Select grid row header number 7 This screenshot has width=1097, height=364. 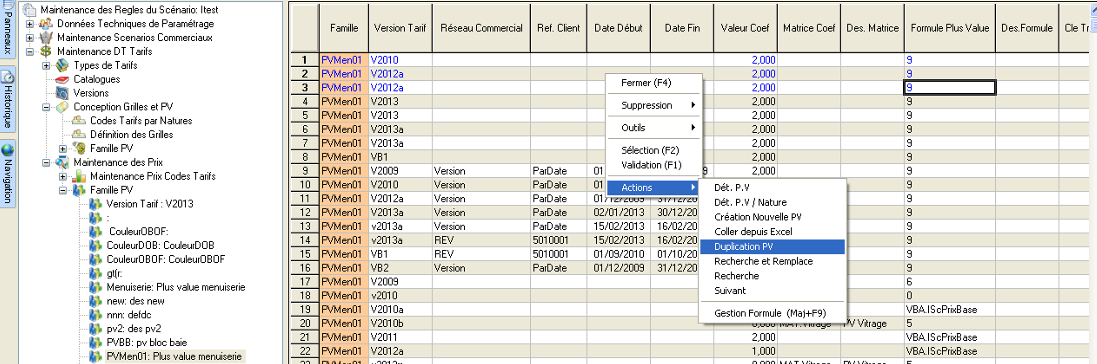point(304,143)
